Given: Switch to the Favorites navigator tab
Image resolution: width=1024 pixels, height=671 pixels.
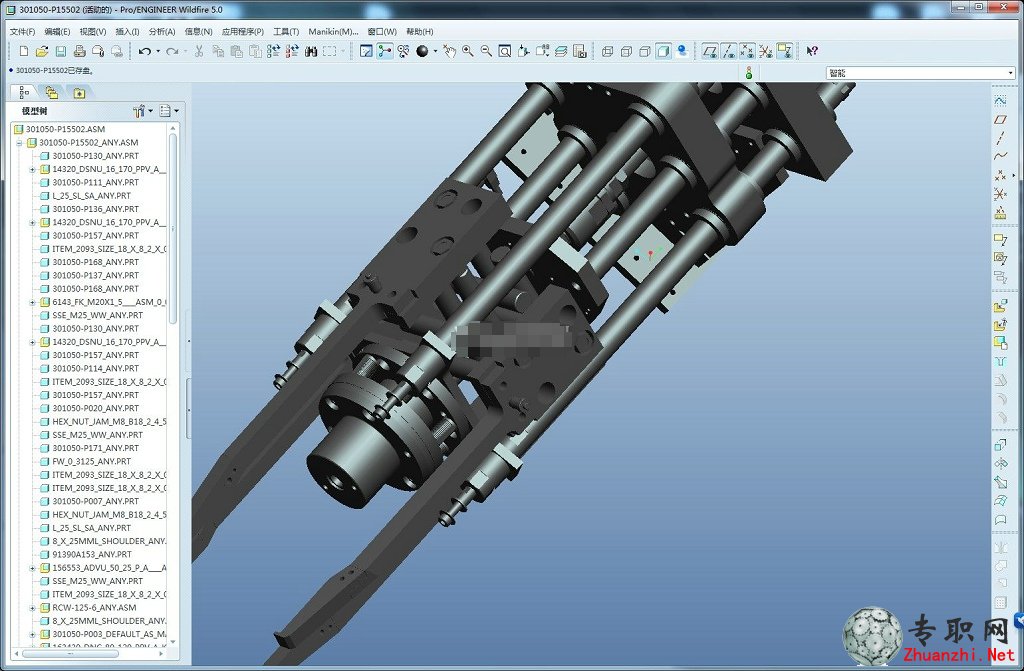Looking at the screenshot, I should pos(79,93).
